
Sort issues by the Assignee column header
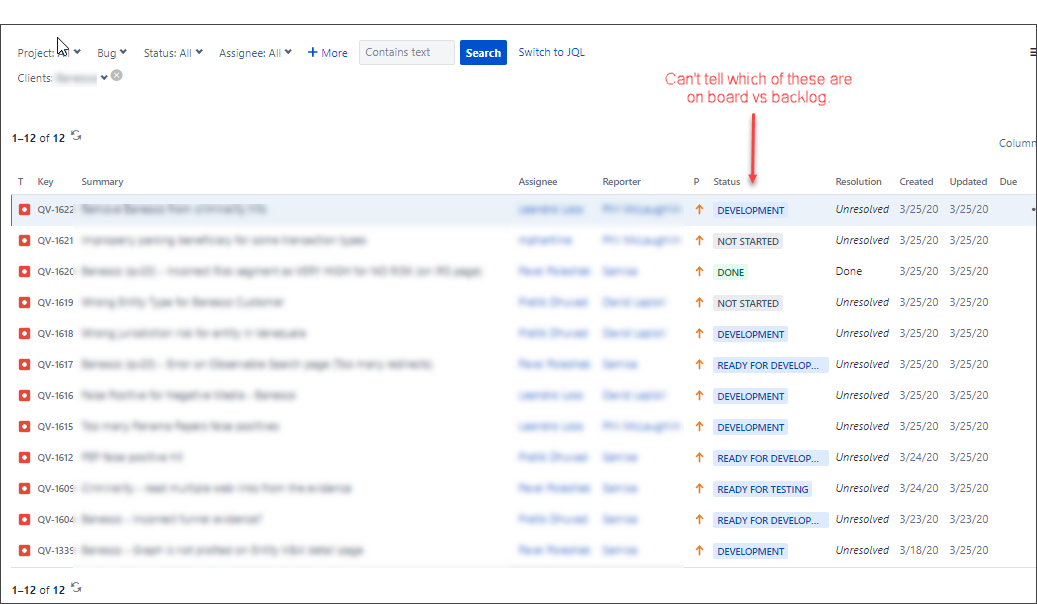click(538, 181)
